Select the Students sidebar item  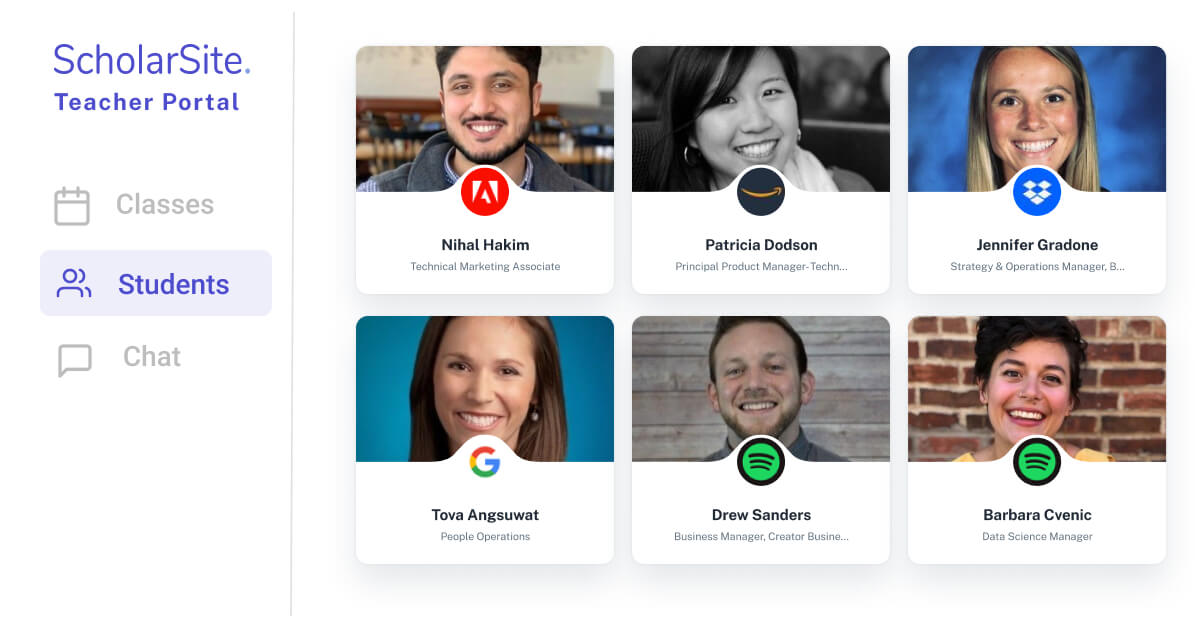click(x=156, y=283)
